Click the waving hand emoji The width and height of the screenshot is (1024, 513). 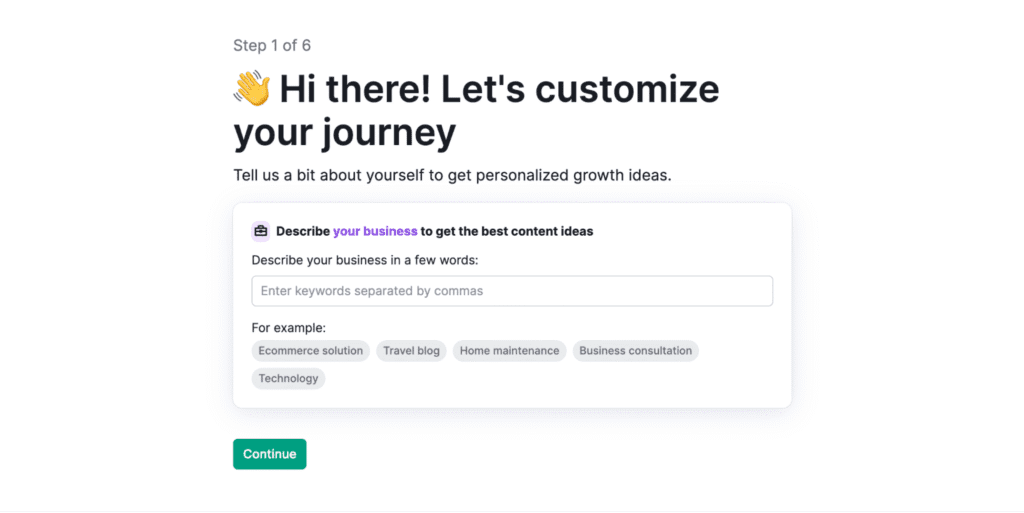click(x=252, y=88)
